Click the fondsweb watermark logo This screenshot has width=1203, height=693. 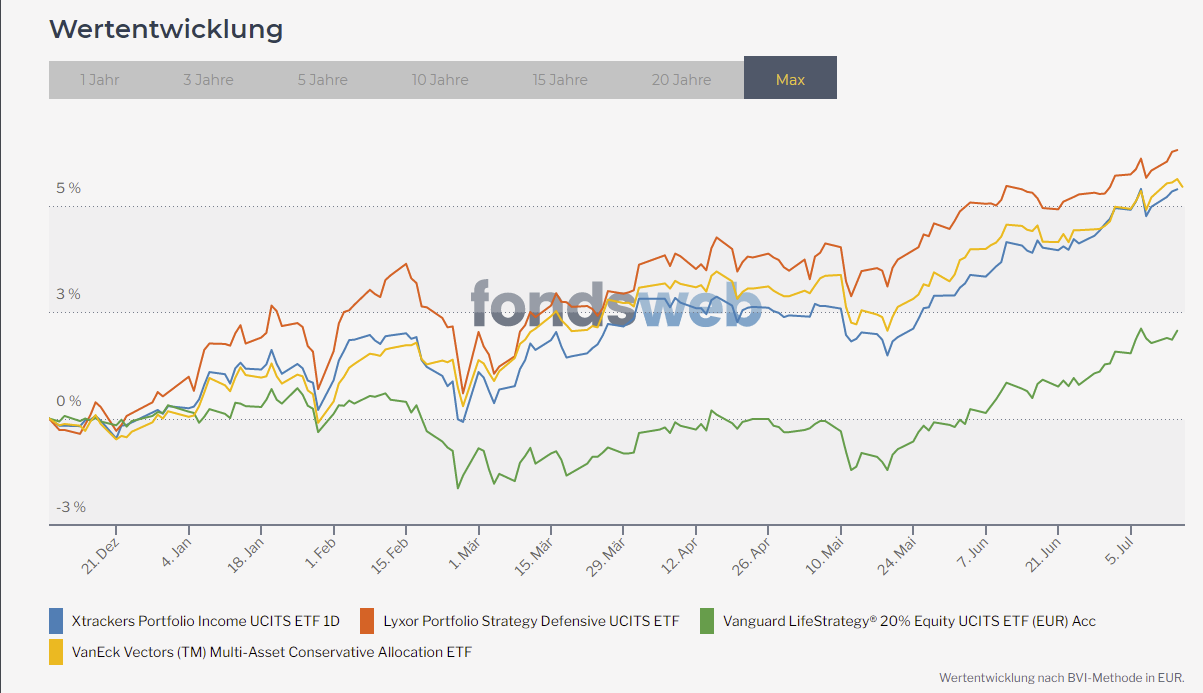click(x=616, y=303)
